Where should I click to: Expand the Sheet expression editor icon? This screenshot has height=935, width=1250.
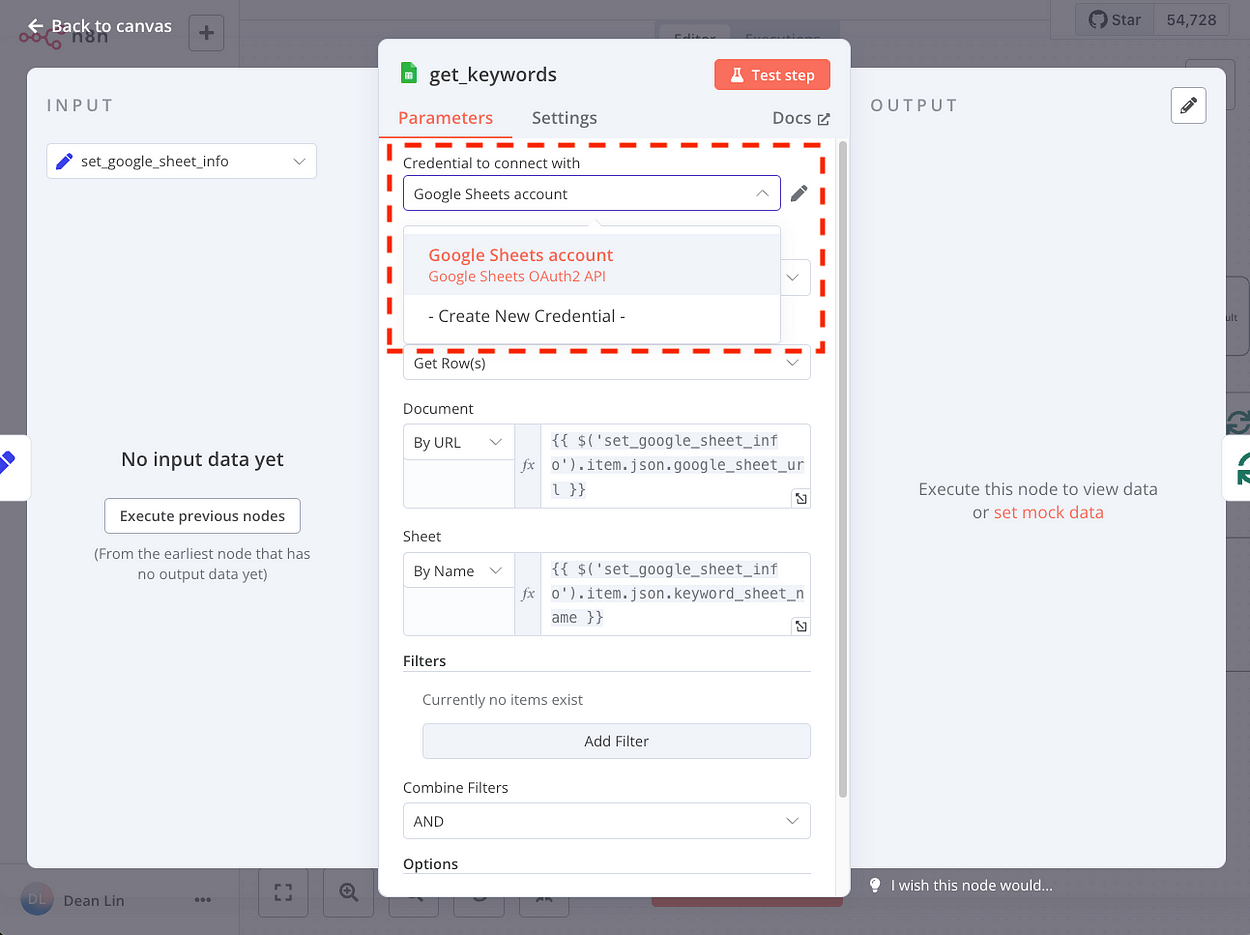click(800, 626)
